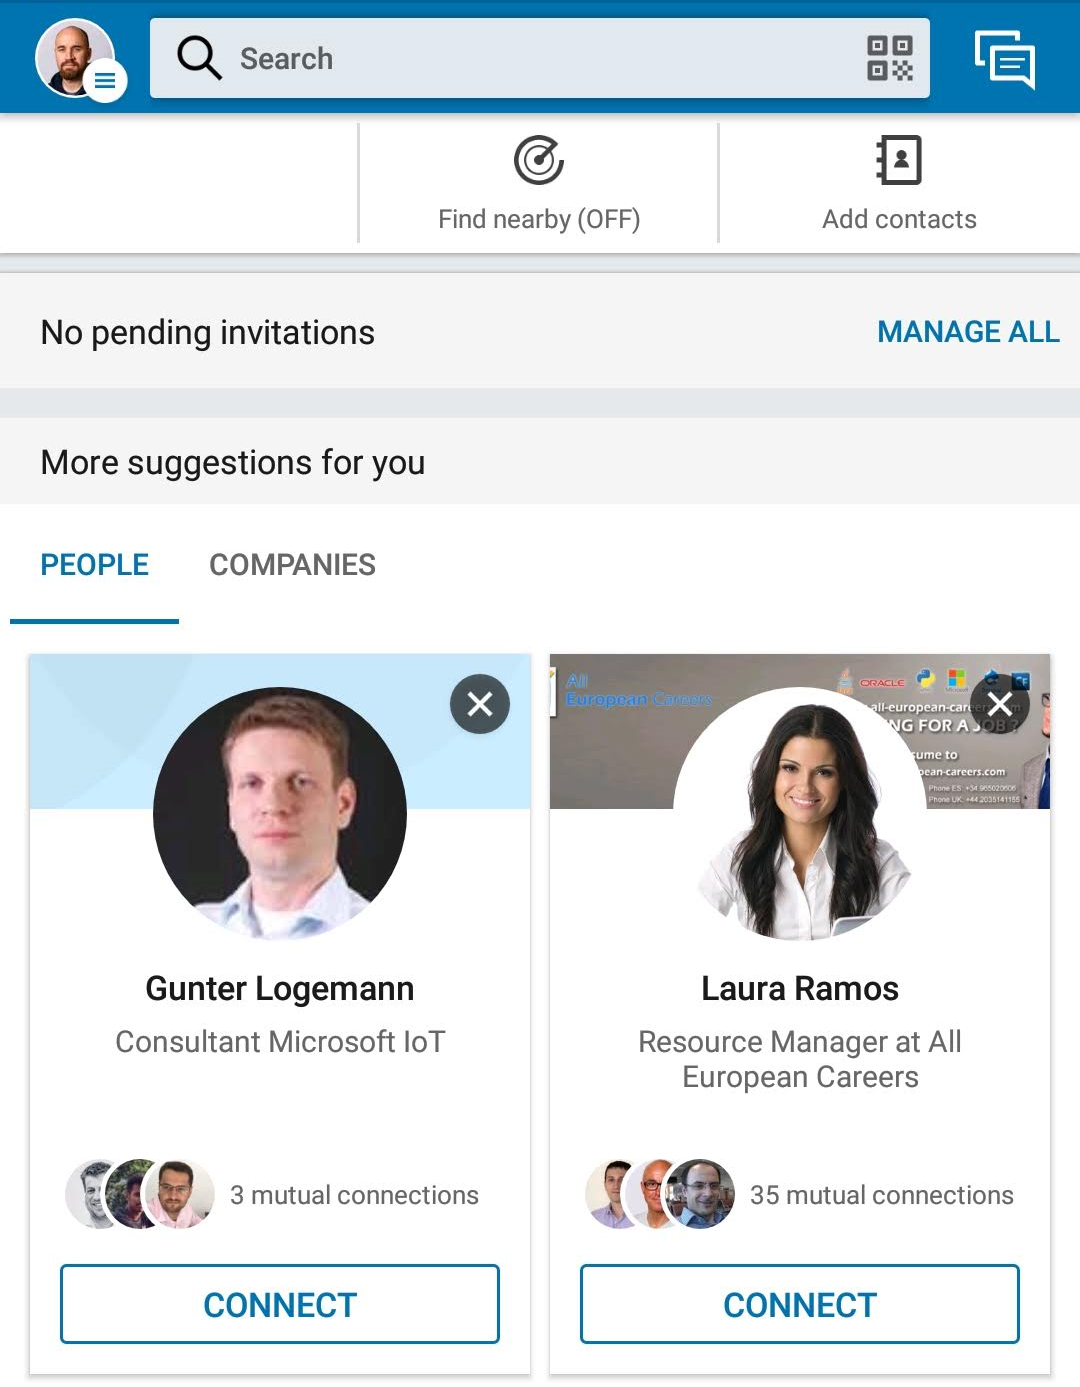Open Laura's 35 mutual connections

(x=881, y=1195)
